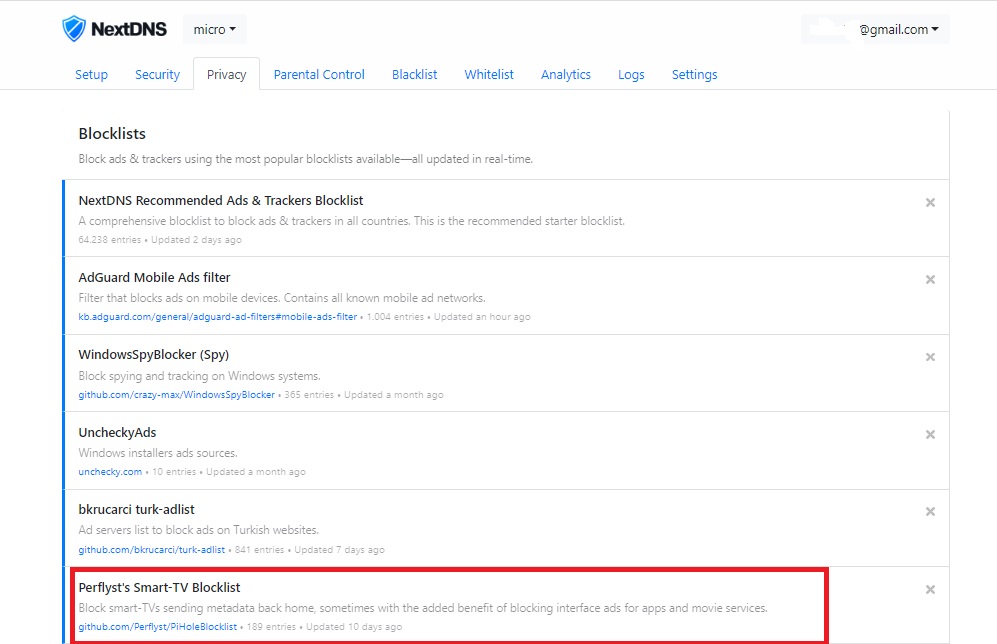
Task: Open the kb.adguard.com mobile-ads-filter link
Action: point(217,317)
